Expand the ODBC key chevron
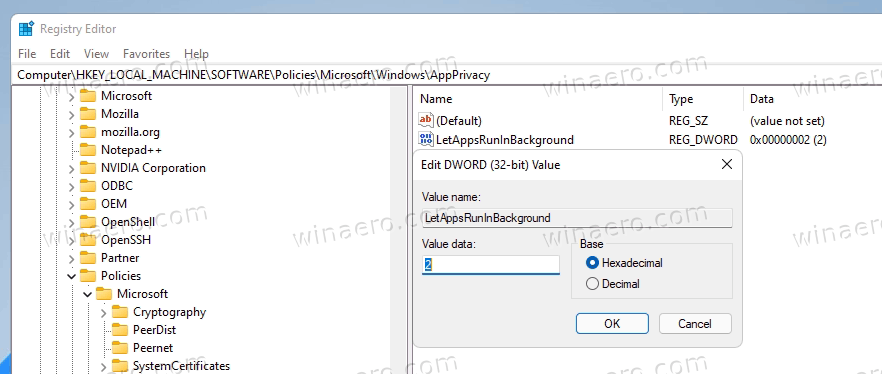 tap(71, 187)
